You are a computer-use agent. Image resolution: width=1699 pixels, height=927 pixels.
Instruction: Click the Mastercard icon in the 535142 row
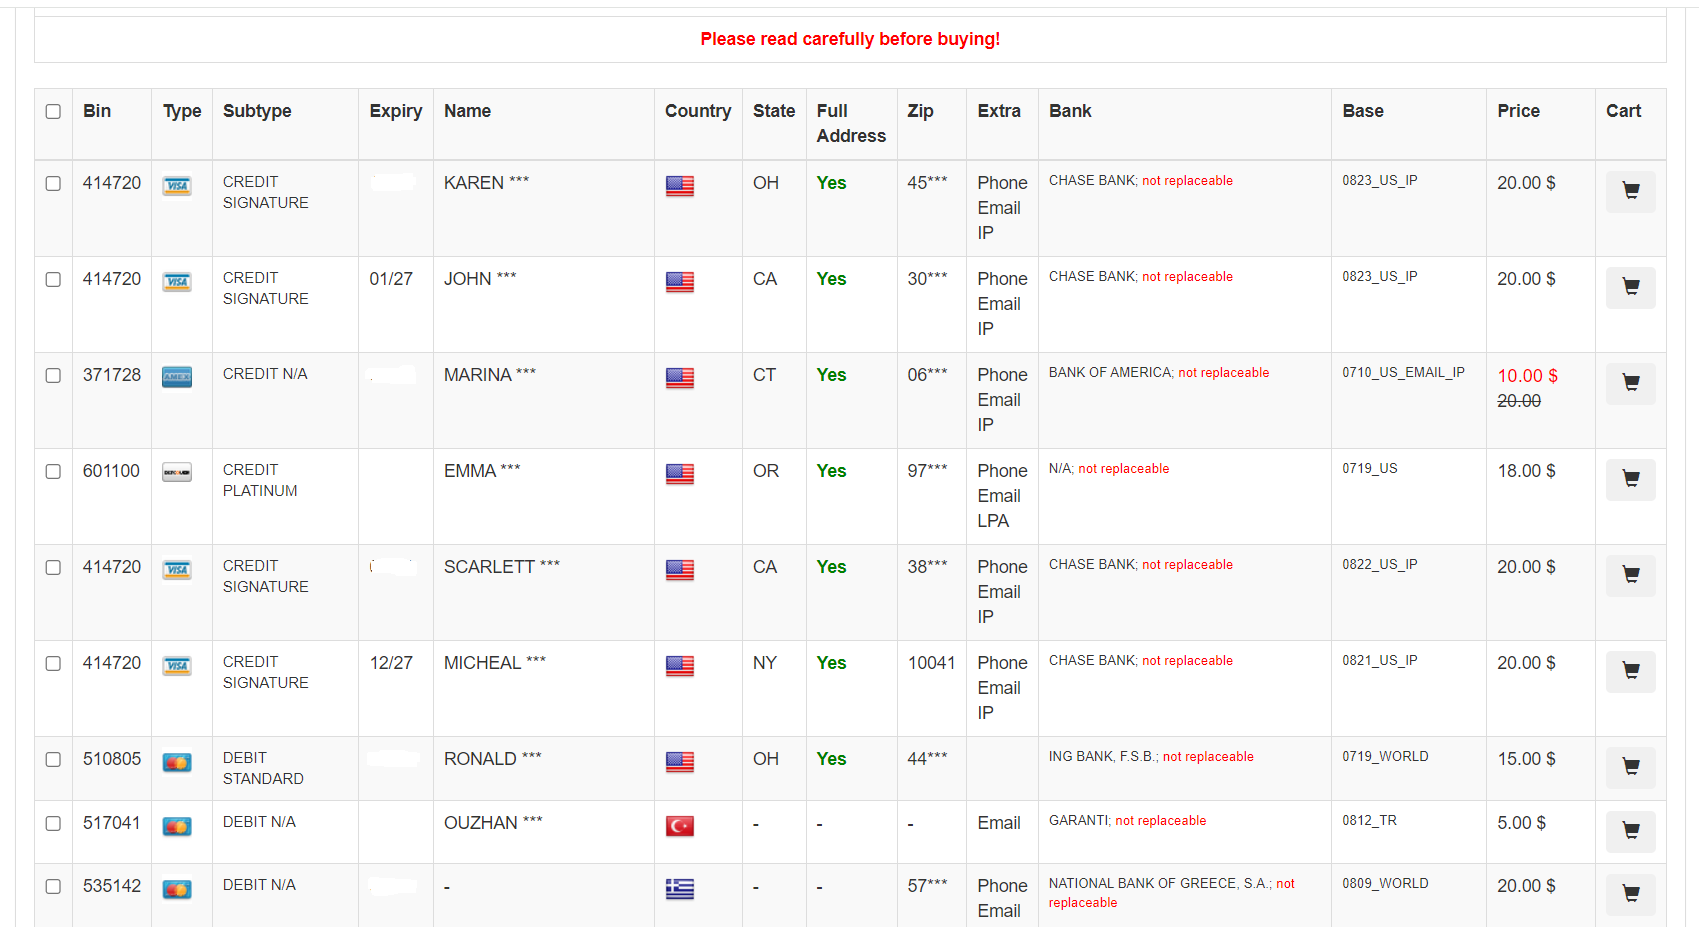pyautogui.click(x=177, y=890)
